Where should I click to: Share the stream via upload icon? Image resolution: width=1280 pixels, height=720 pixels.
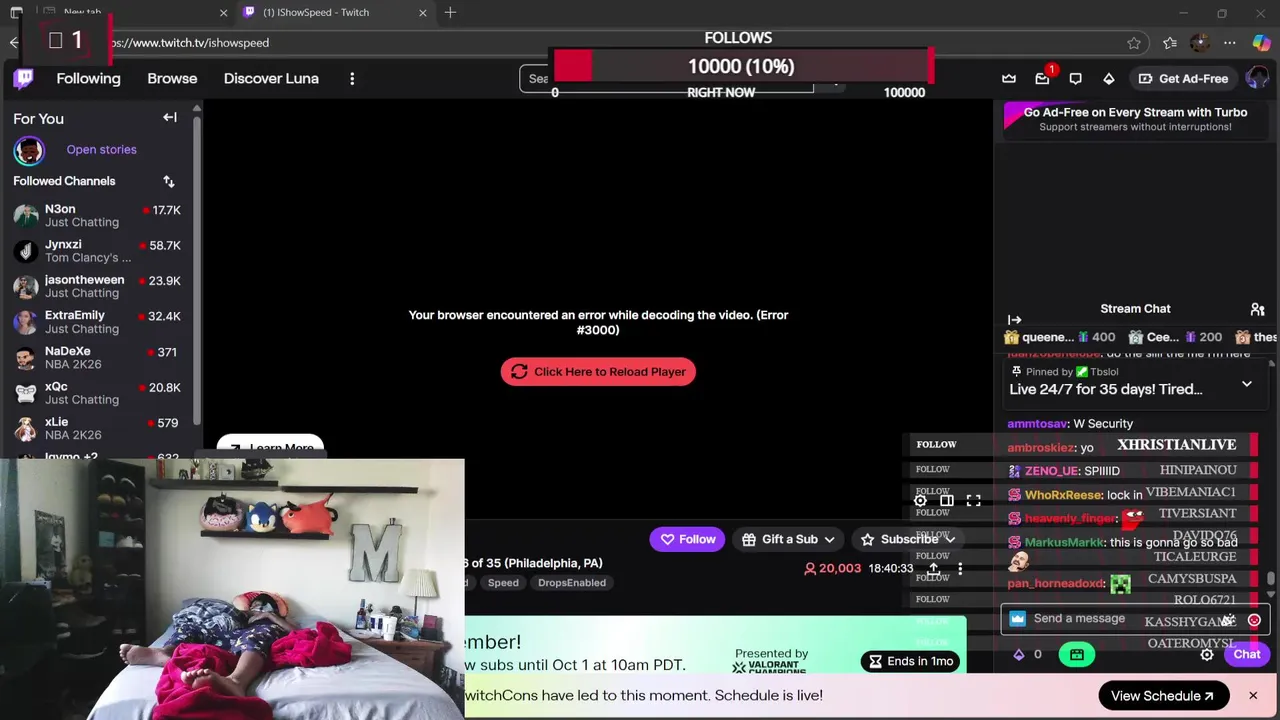[x=933, y=568]
